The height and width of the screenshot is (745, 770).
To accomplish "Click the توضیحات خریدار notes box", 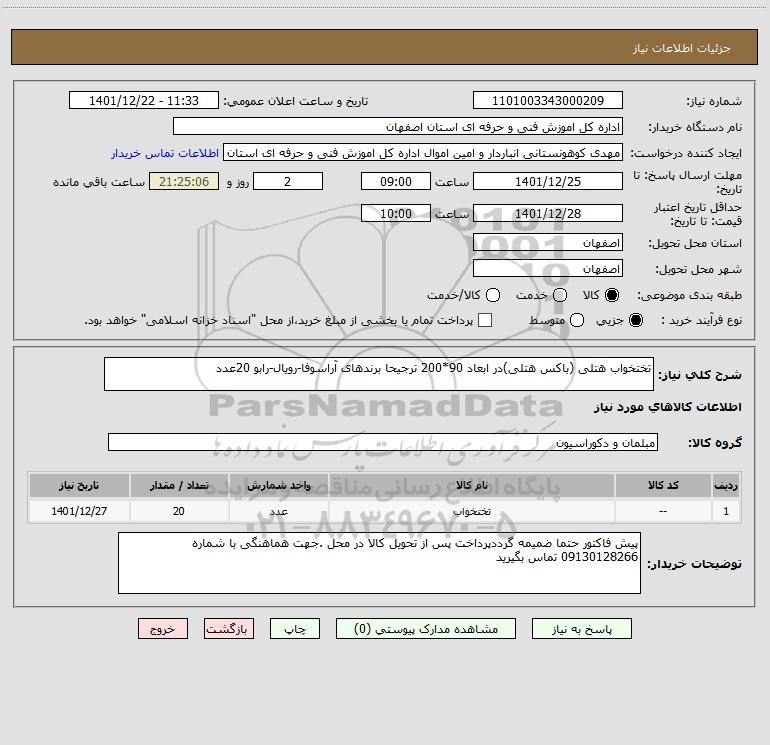I will [379, 563].
